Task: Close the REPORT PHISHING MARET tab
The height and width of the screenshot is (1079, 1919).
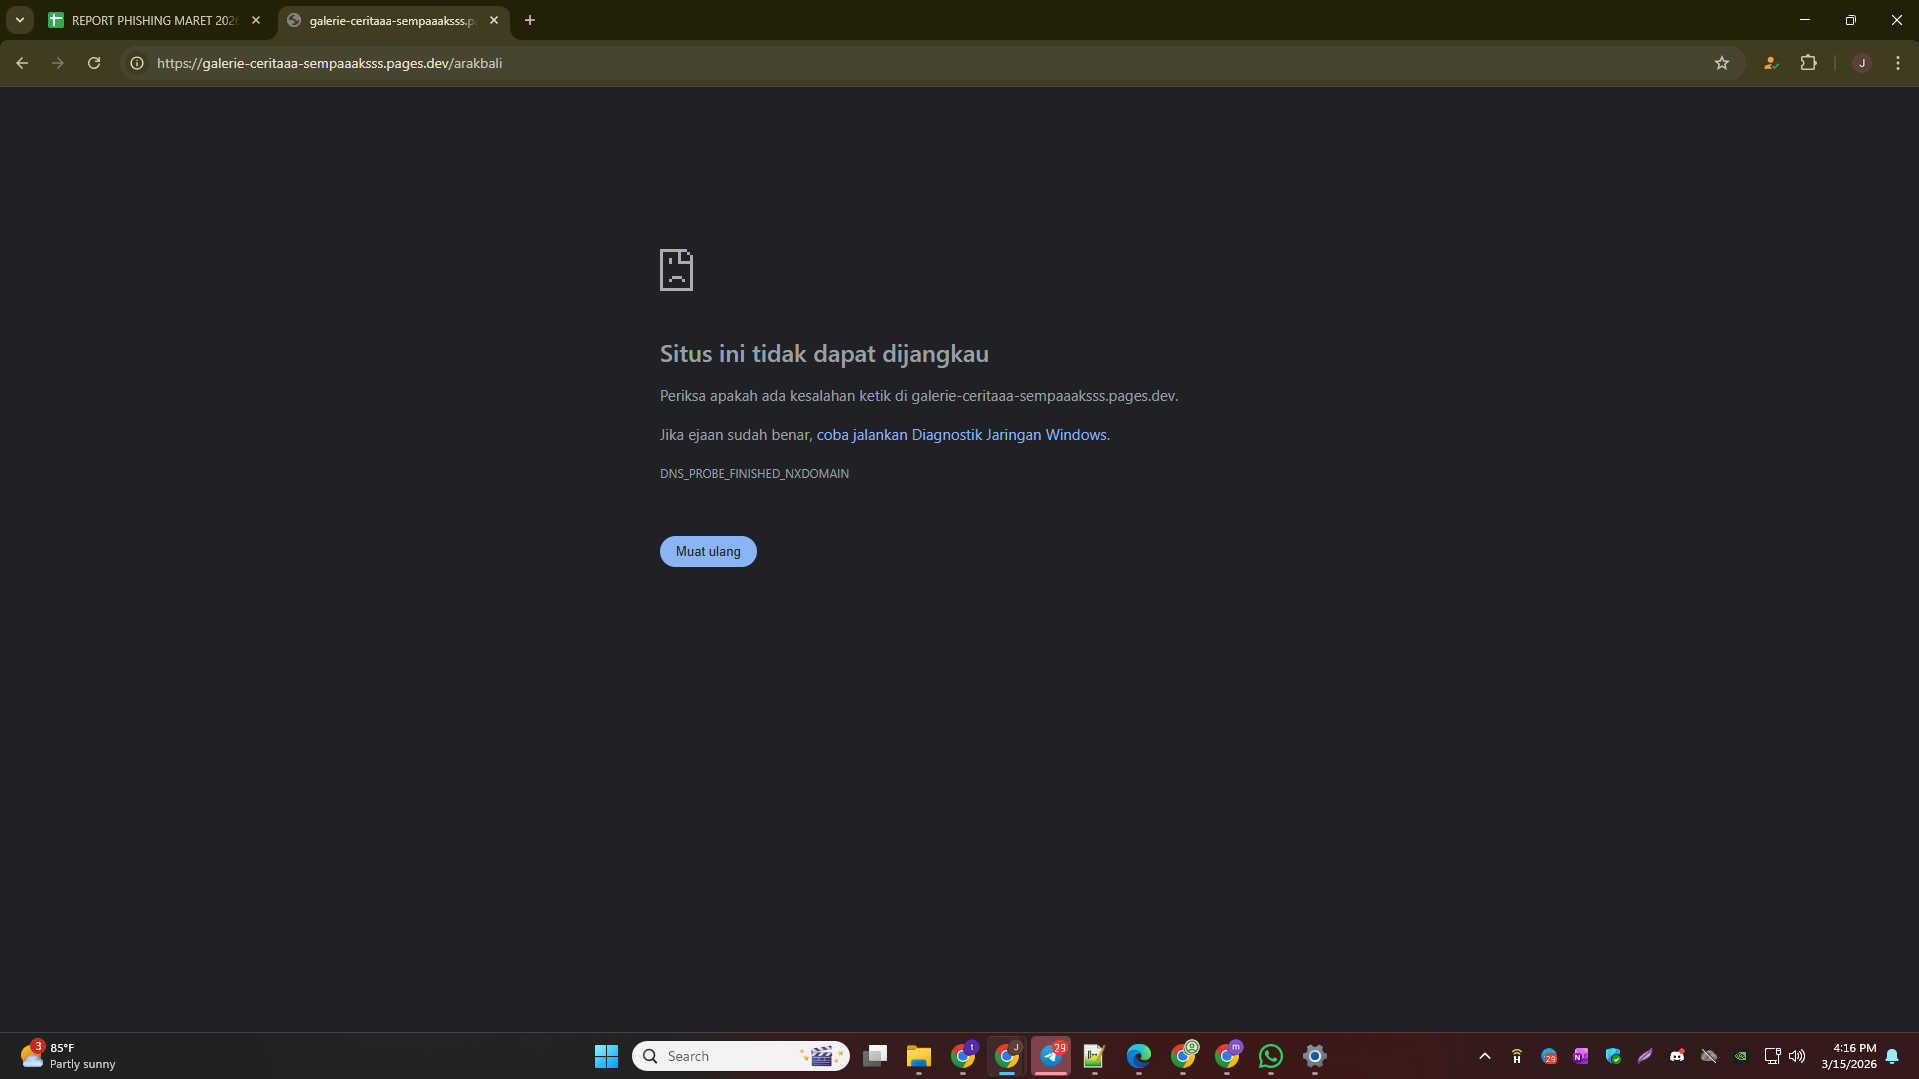Action: coord(256,20)
